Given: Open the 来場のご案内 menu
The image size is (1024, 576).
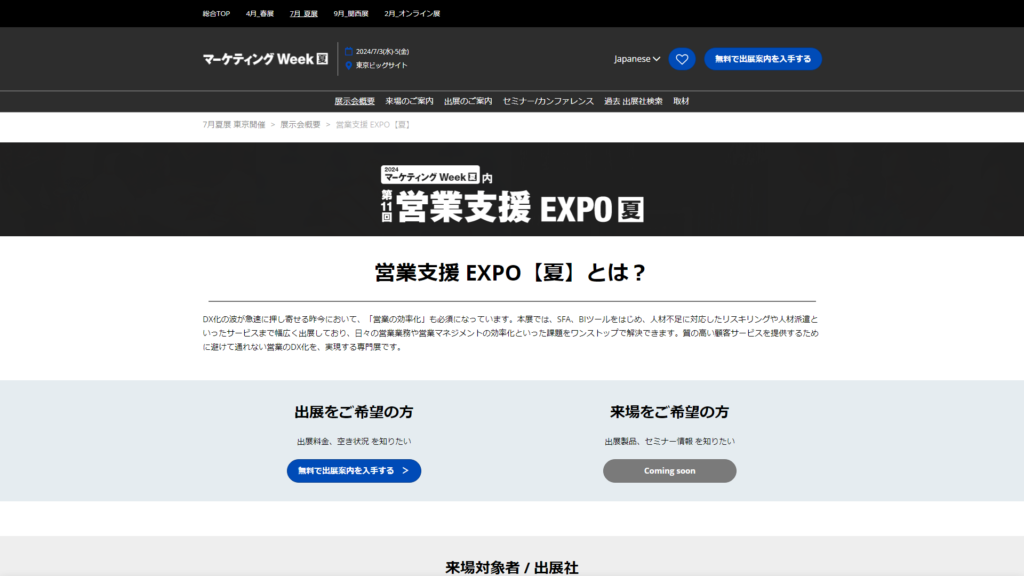Looking at the screenshot, I should tap(409, 101).
